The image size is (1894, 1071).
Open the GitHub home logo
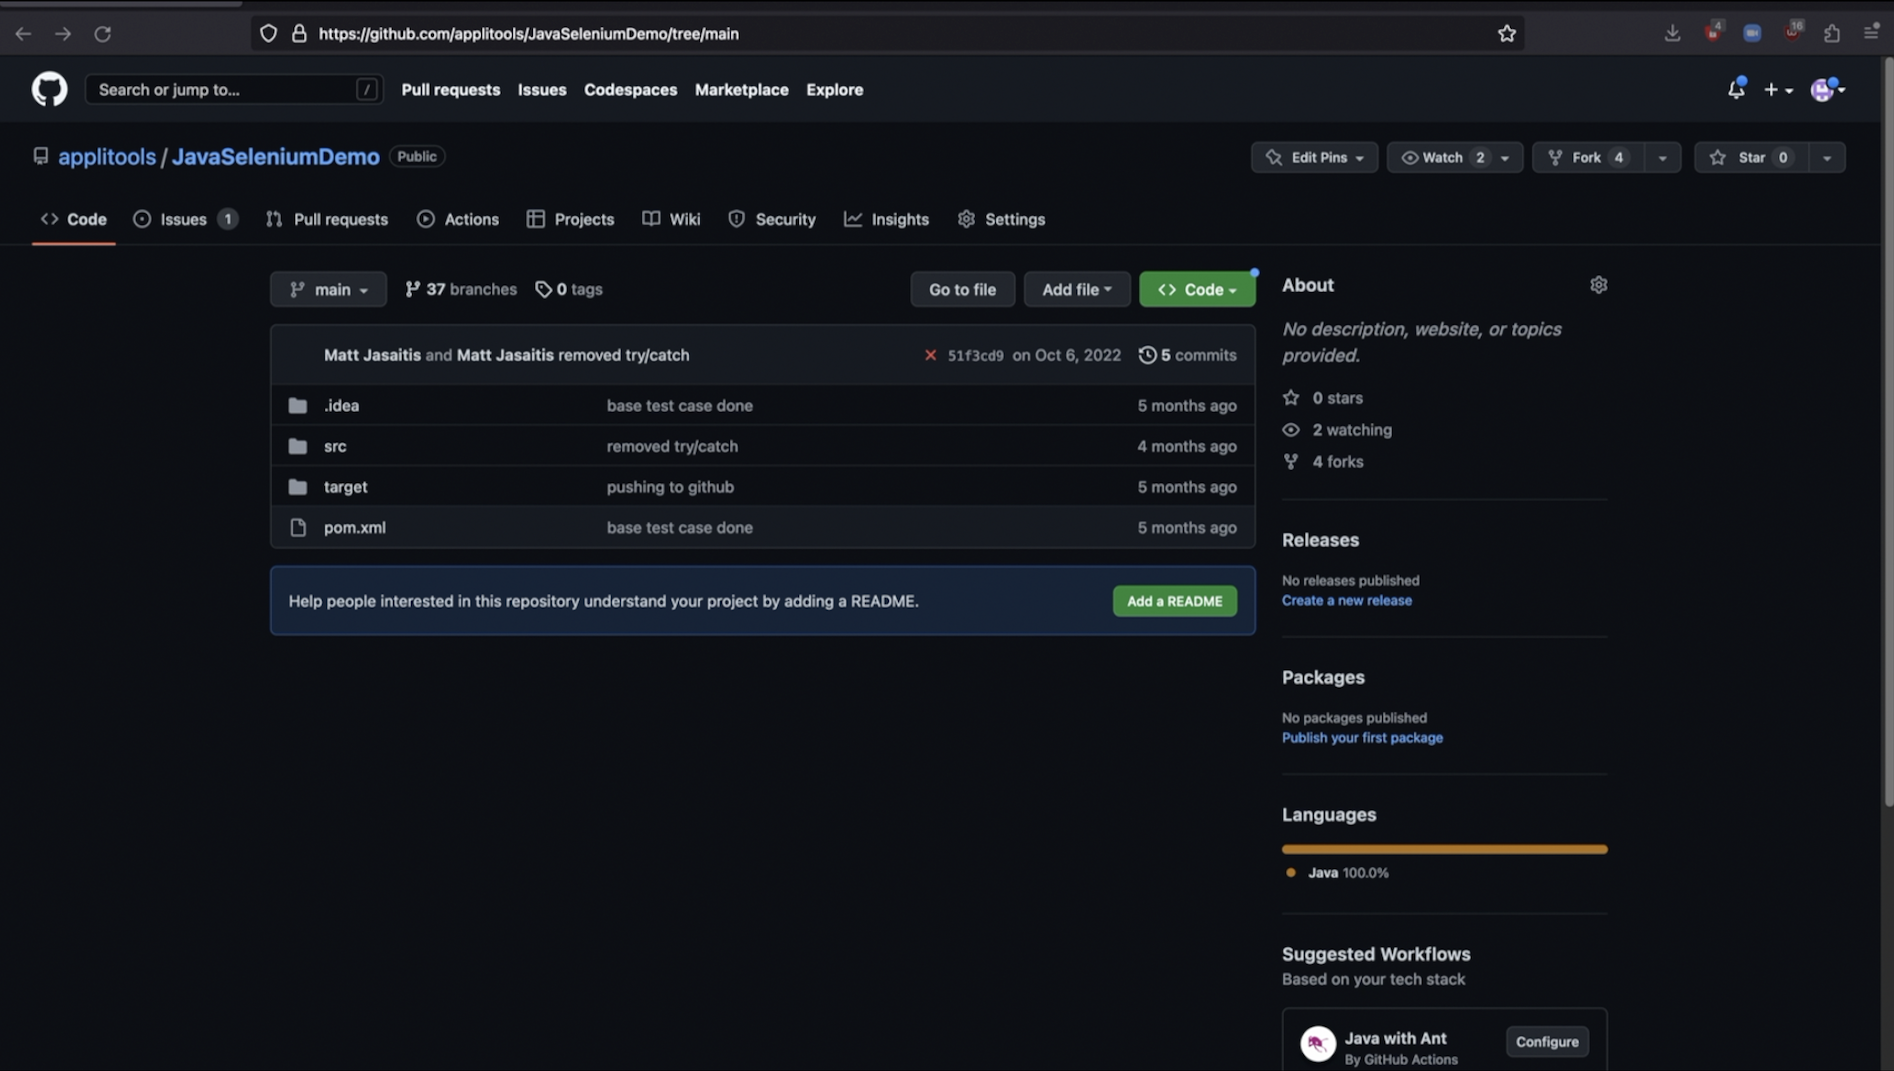click(x=49, y=89)
